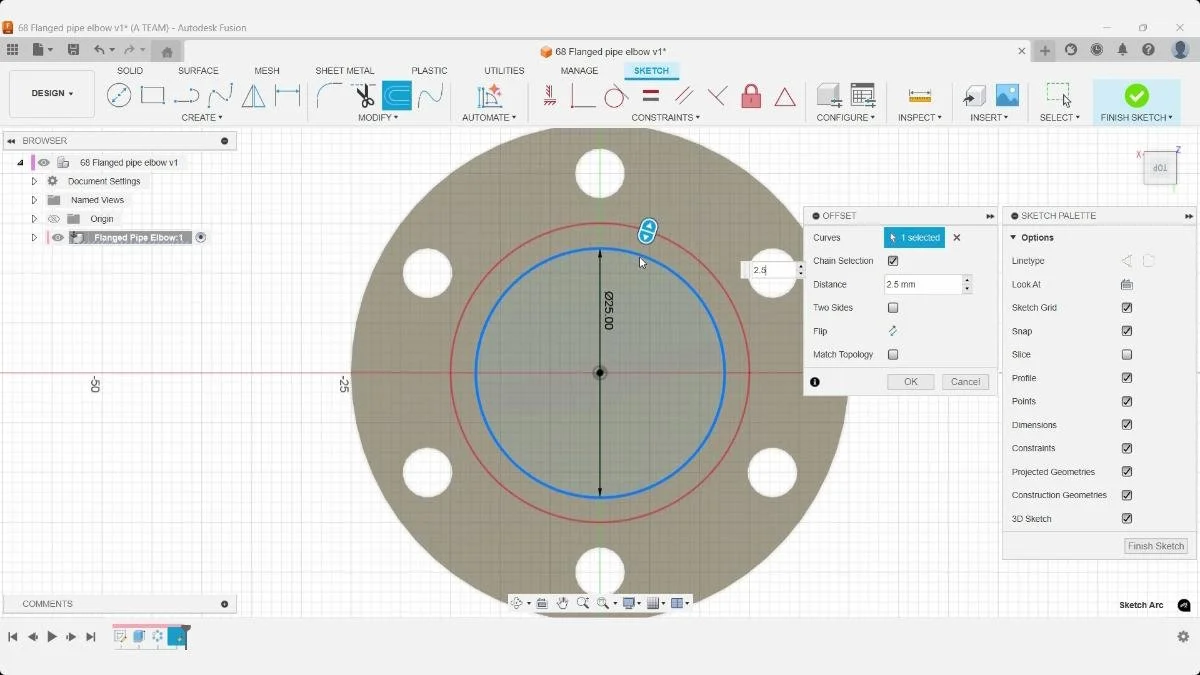Expand the Flanged Pipe Elbow:1 component node

coord(34,238)
